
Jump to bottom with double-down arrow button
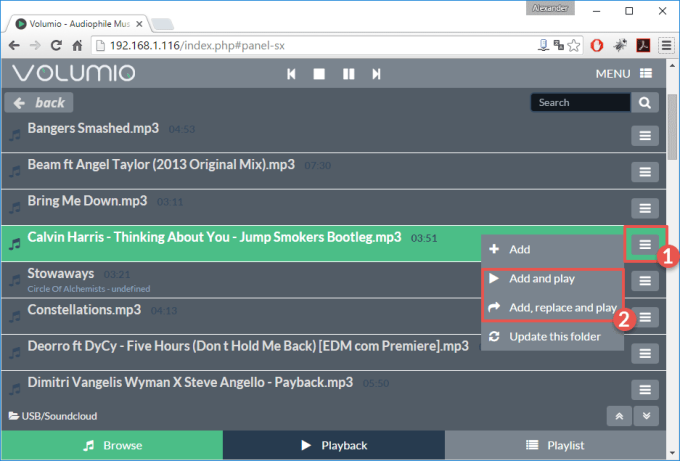point(646,416)
